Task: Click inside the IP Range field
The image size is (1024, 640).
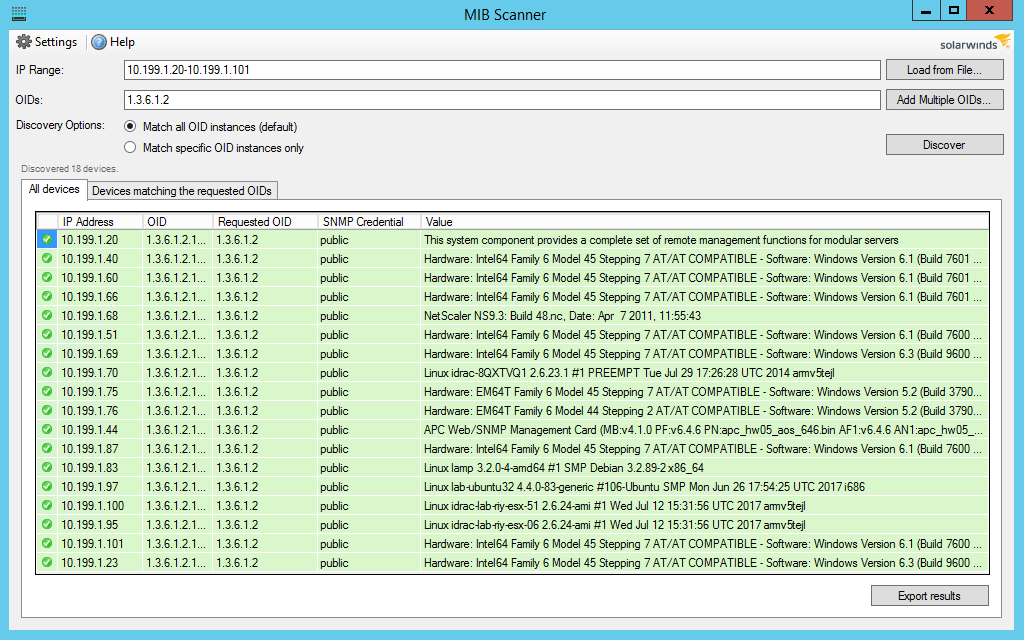Action: click(x=498, y=70)
